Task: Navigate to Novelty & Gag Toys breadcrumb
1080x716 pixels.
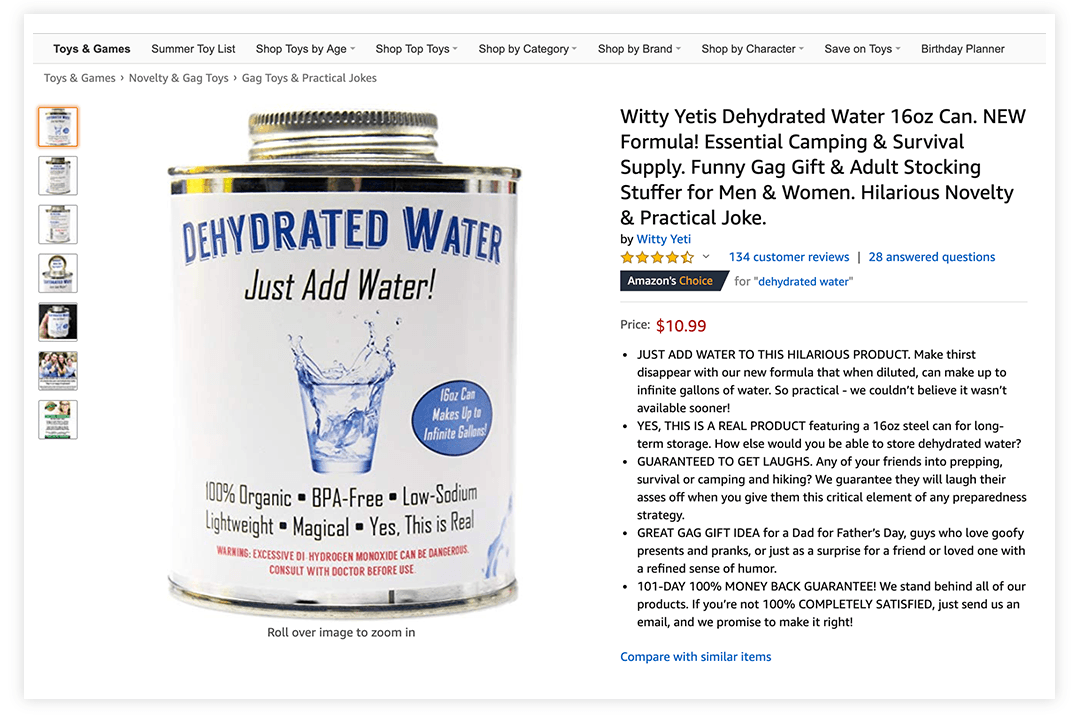Action: point(178,78)
